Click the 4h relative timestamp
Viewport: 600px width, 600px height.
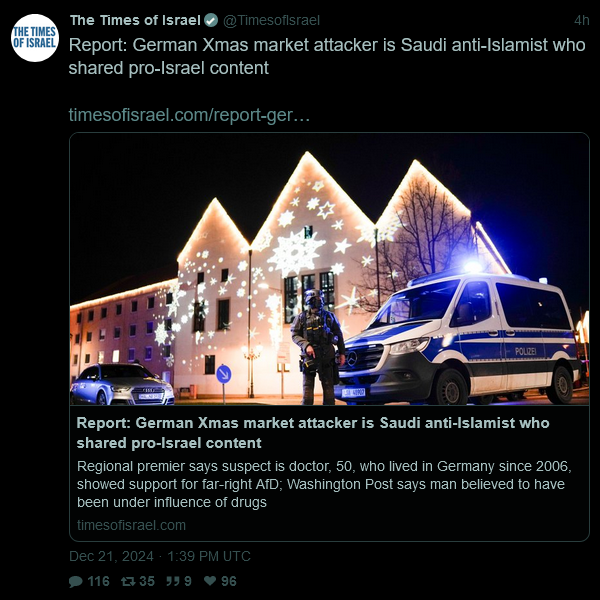[582, 20]
